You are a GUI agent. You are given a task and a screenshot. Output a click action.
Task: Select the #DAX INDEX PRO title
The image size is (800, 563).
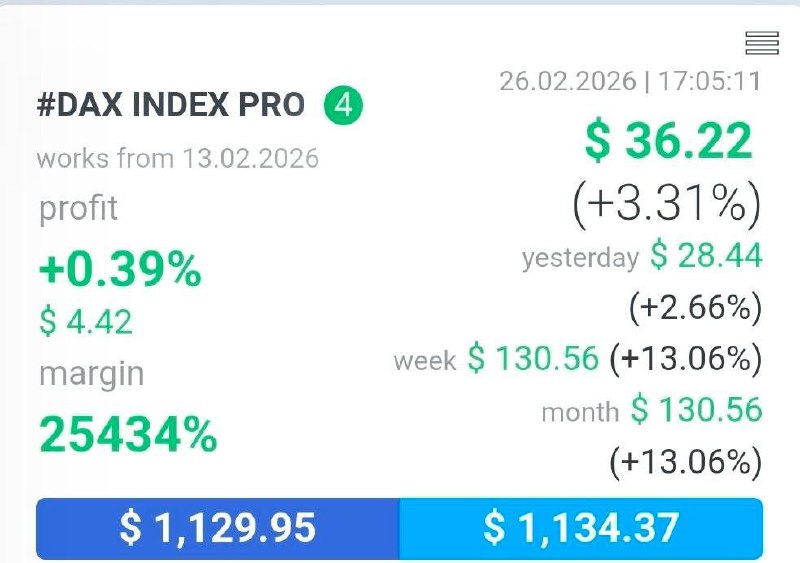(171, 106)
